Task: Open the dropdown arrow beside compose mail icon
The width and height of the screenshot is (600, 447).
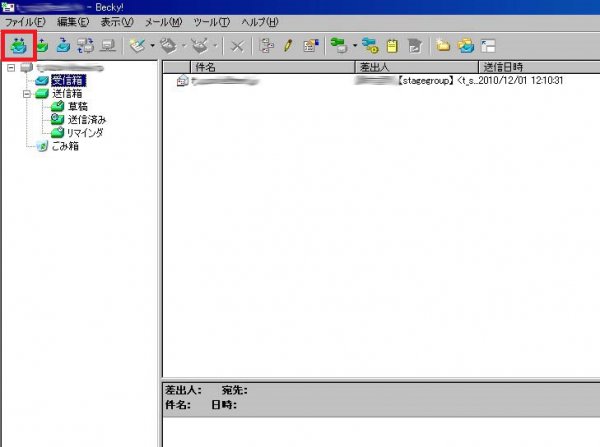Action: click(x=150, y=45)
